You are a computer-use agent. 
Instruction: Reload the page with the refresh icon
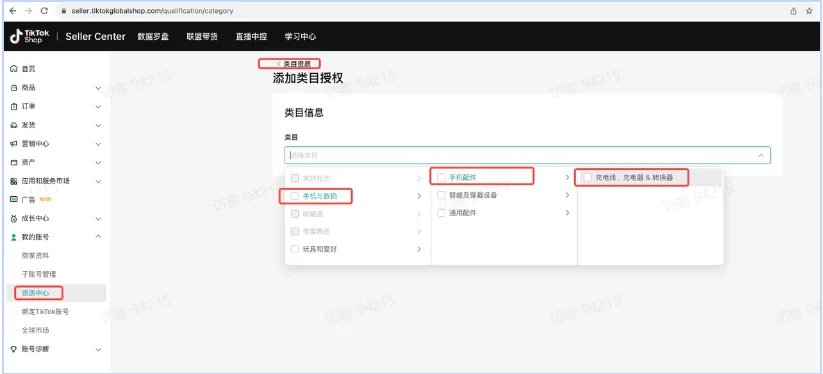(44, 10)
